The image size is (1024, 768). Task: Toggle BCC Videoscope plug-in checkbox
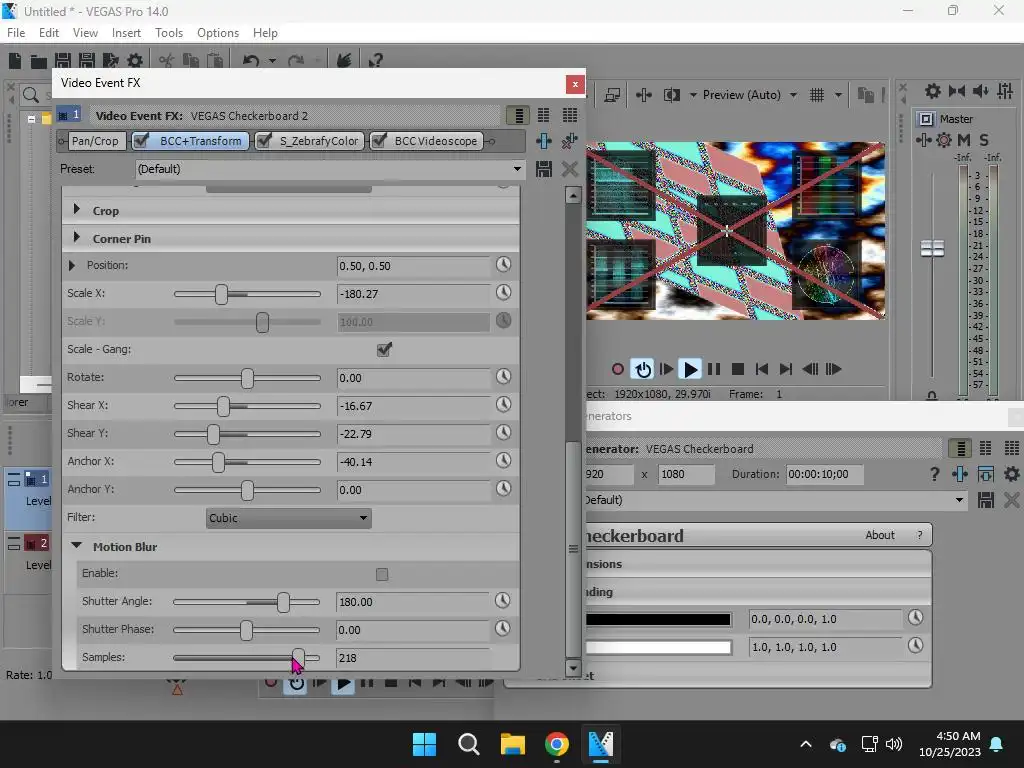coord(379,140)
